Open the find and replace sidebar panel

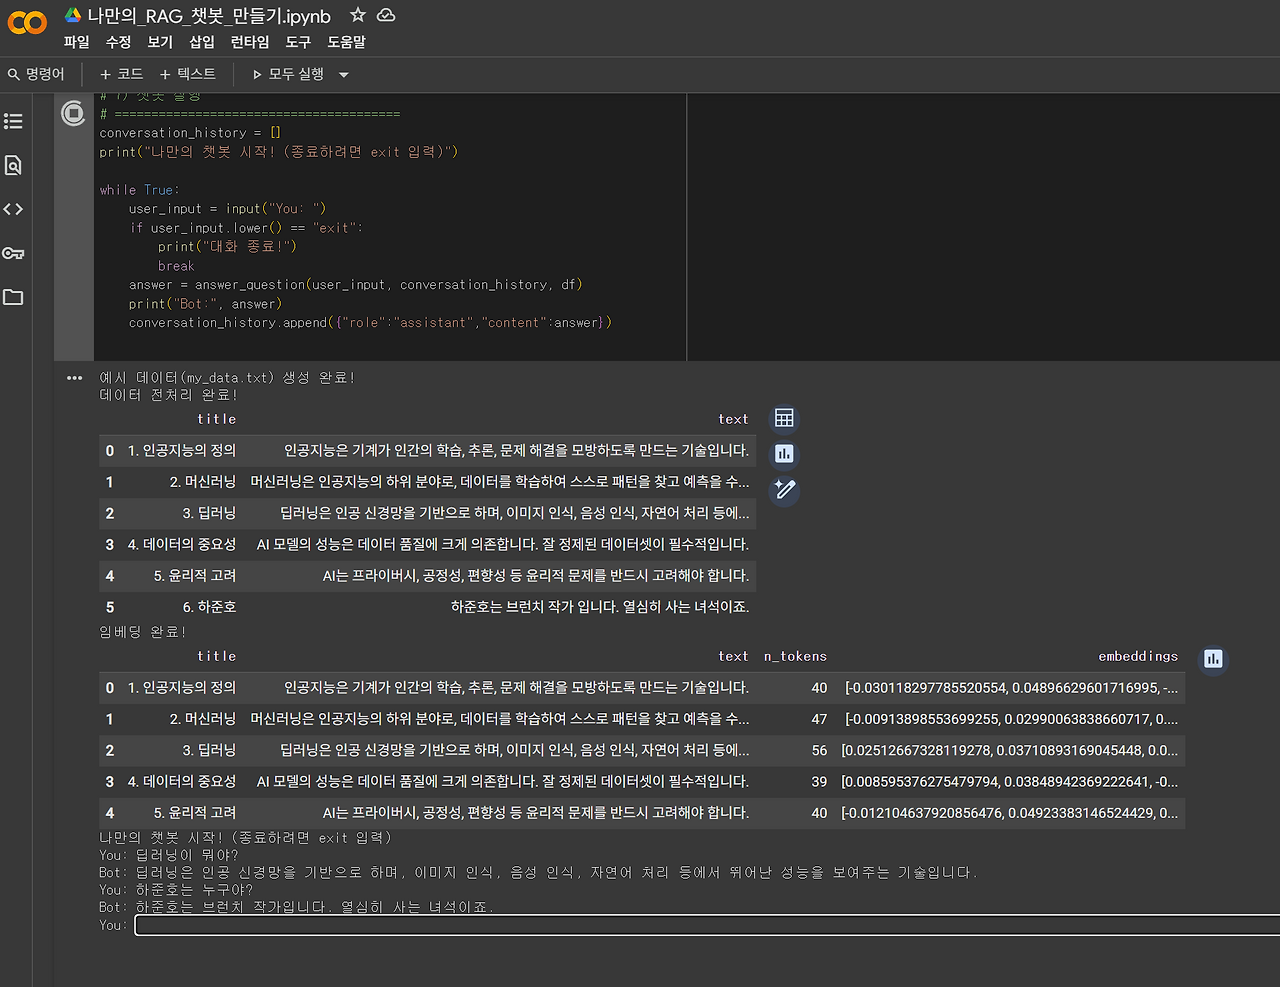click(13, 165)
